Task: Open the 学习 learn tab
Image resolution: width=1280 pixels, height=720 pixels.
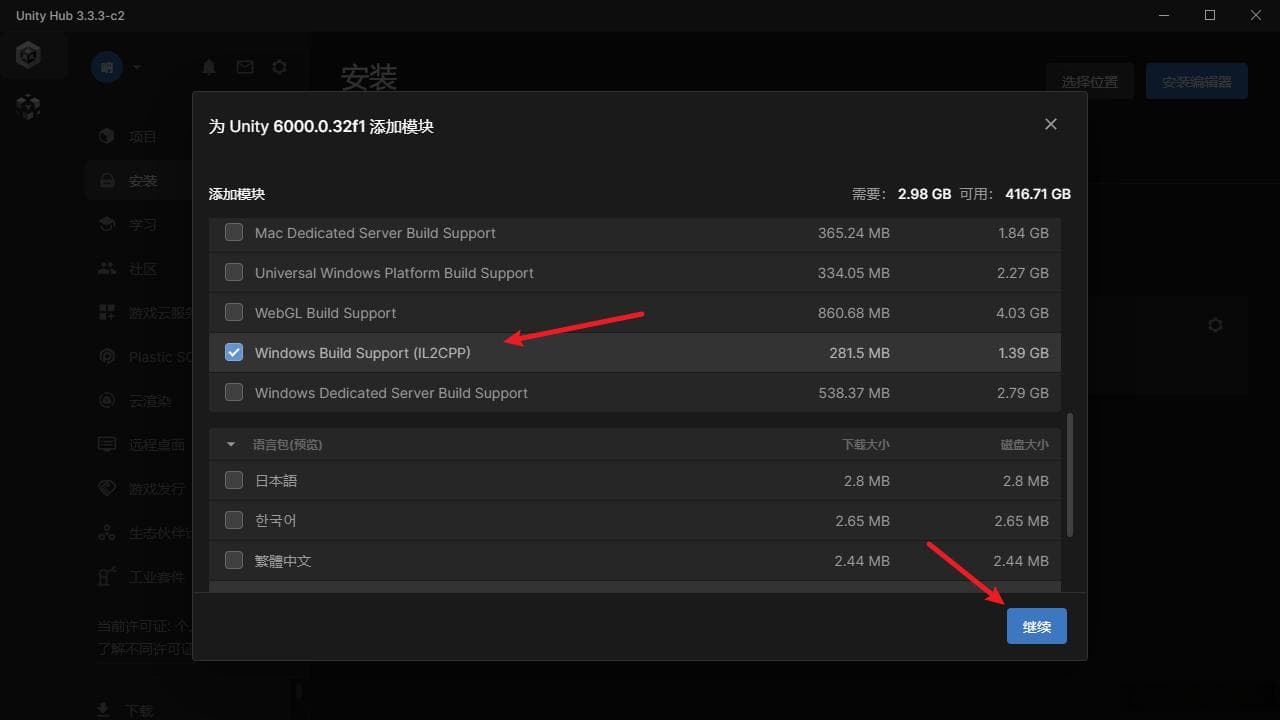Action: coord(143,225)
